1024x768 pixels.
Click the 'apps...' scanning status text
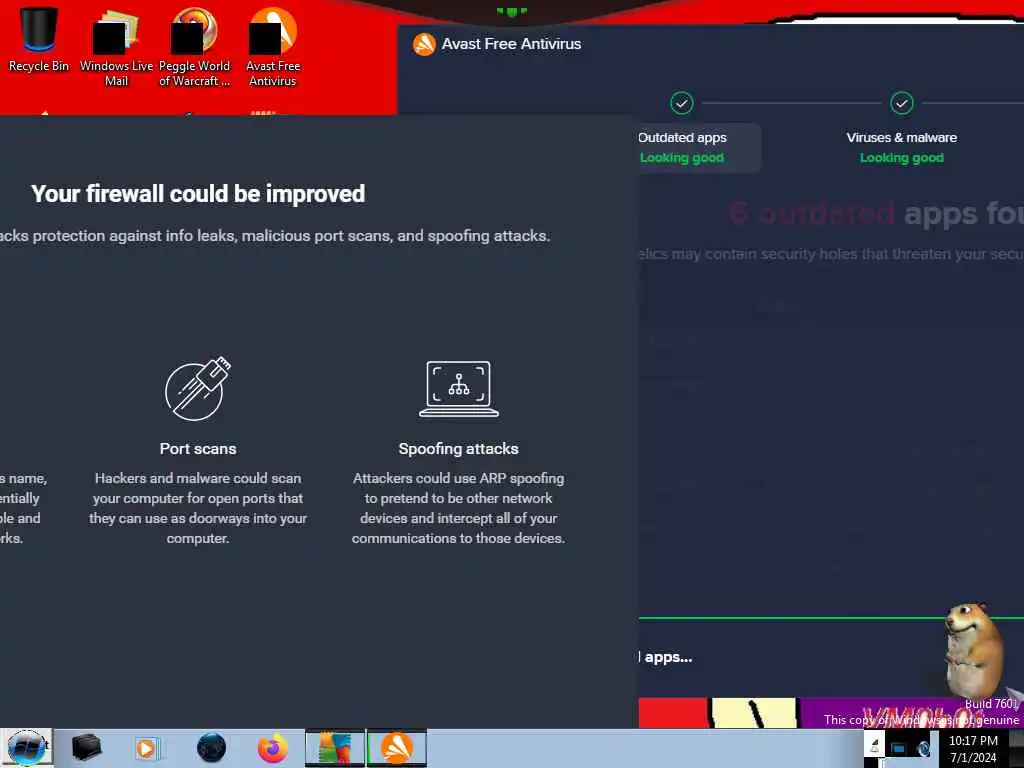[x=666, y=657]
